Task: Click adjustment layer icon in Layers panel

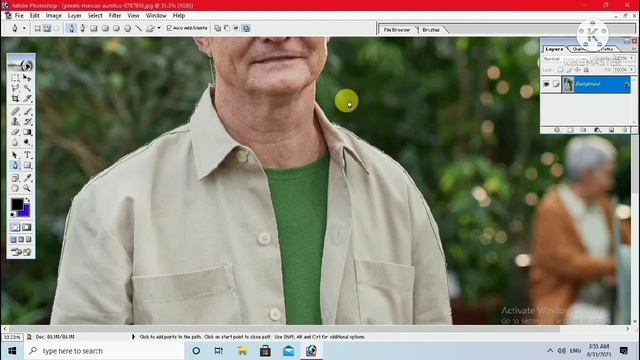Action: coord(598,130)
